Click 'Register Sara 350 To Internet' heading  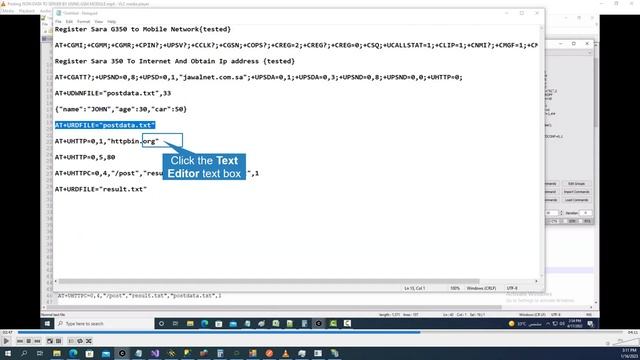(175, 61)
